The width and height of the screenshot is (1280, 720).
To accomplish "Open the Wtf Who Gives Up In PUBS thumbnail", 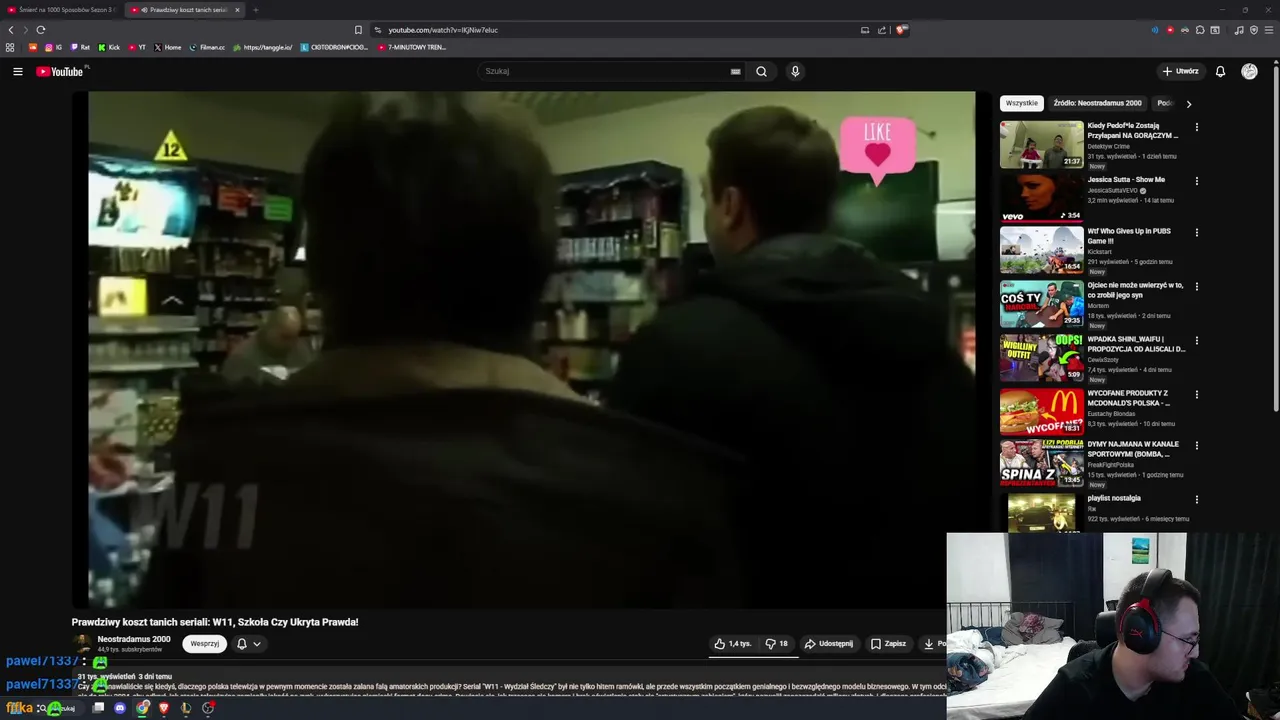I will tap(1042, 250).
